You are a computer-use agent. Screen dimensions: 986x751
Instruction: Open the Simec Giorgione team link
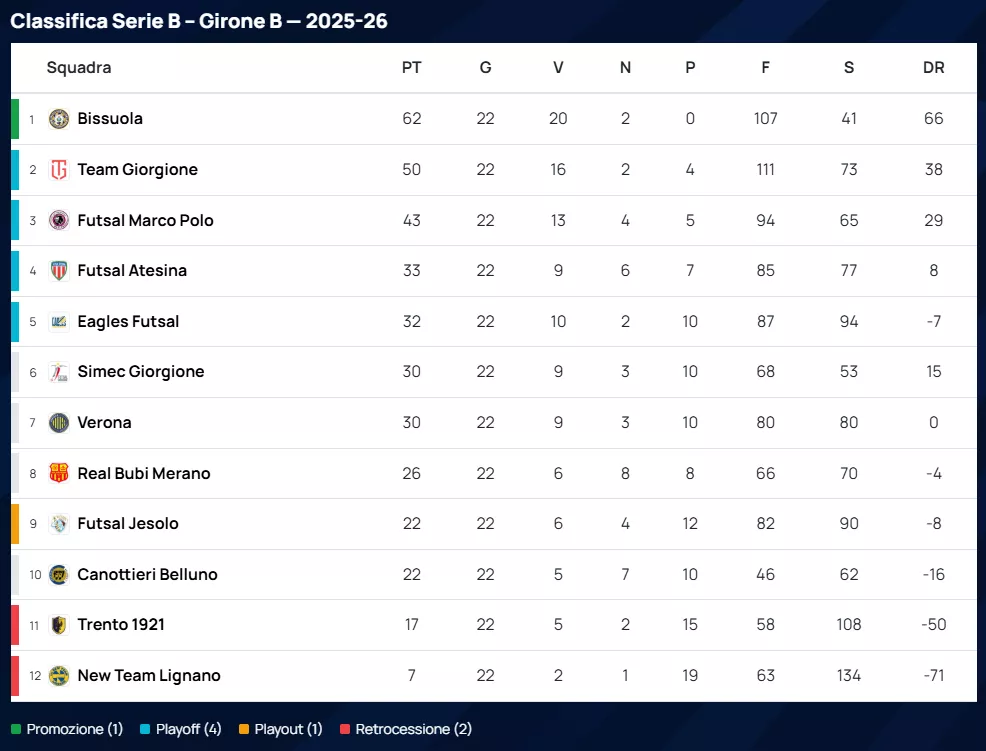click(x=141, y=372)
